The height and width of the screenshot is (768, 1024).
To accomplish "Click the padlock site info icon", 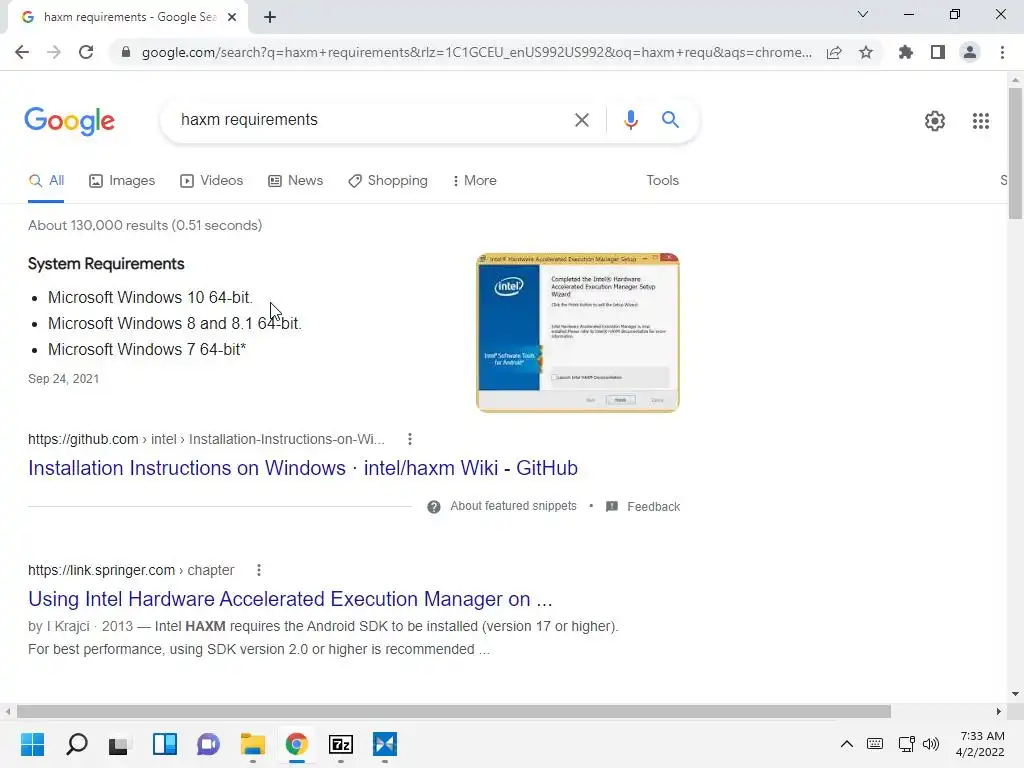I will [126, 52].
